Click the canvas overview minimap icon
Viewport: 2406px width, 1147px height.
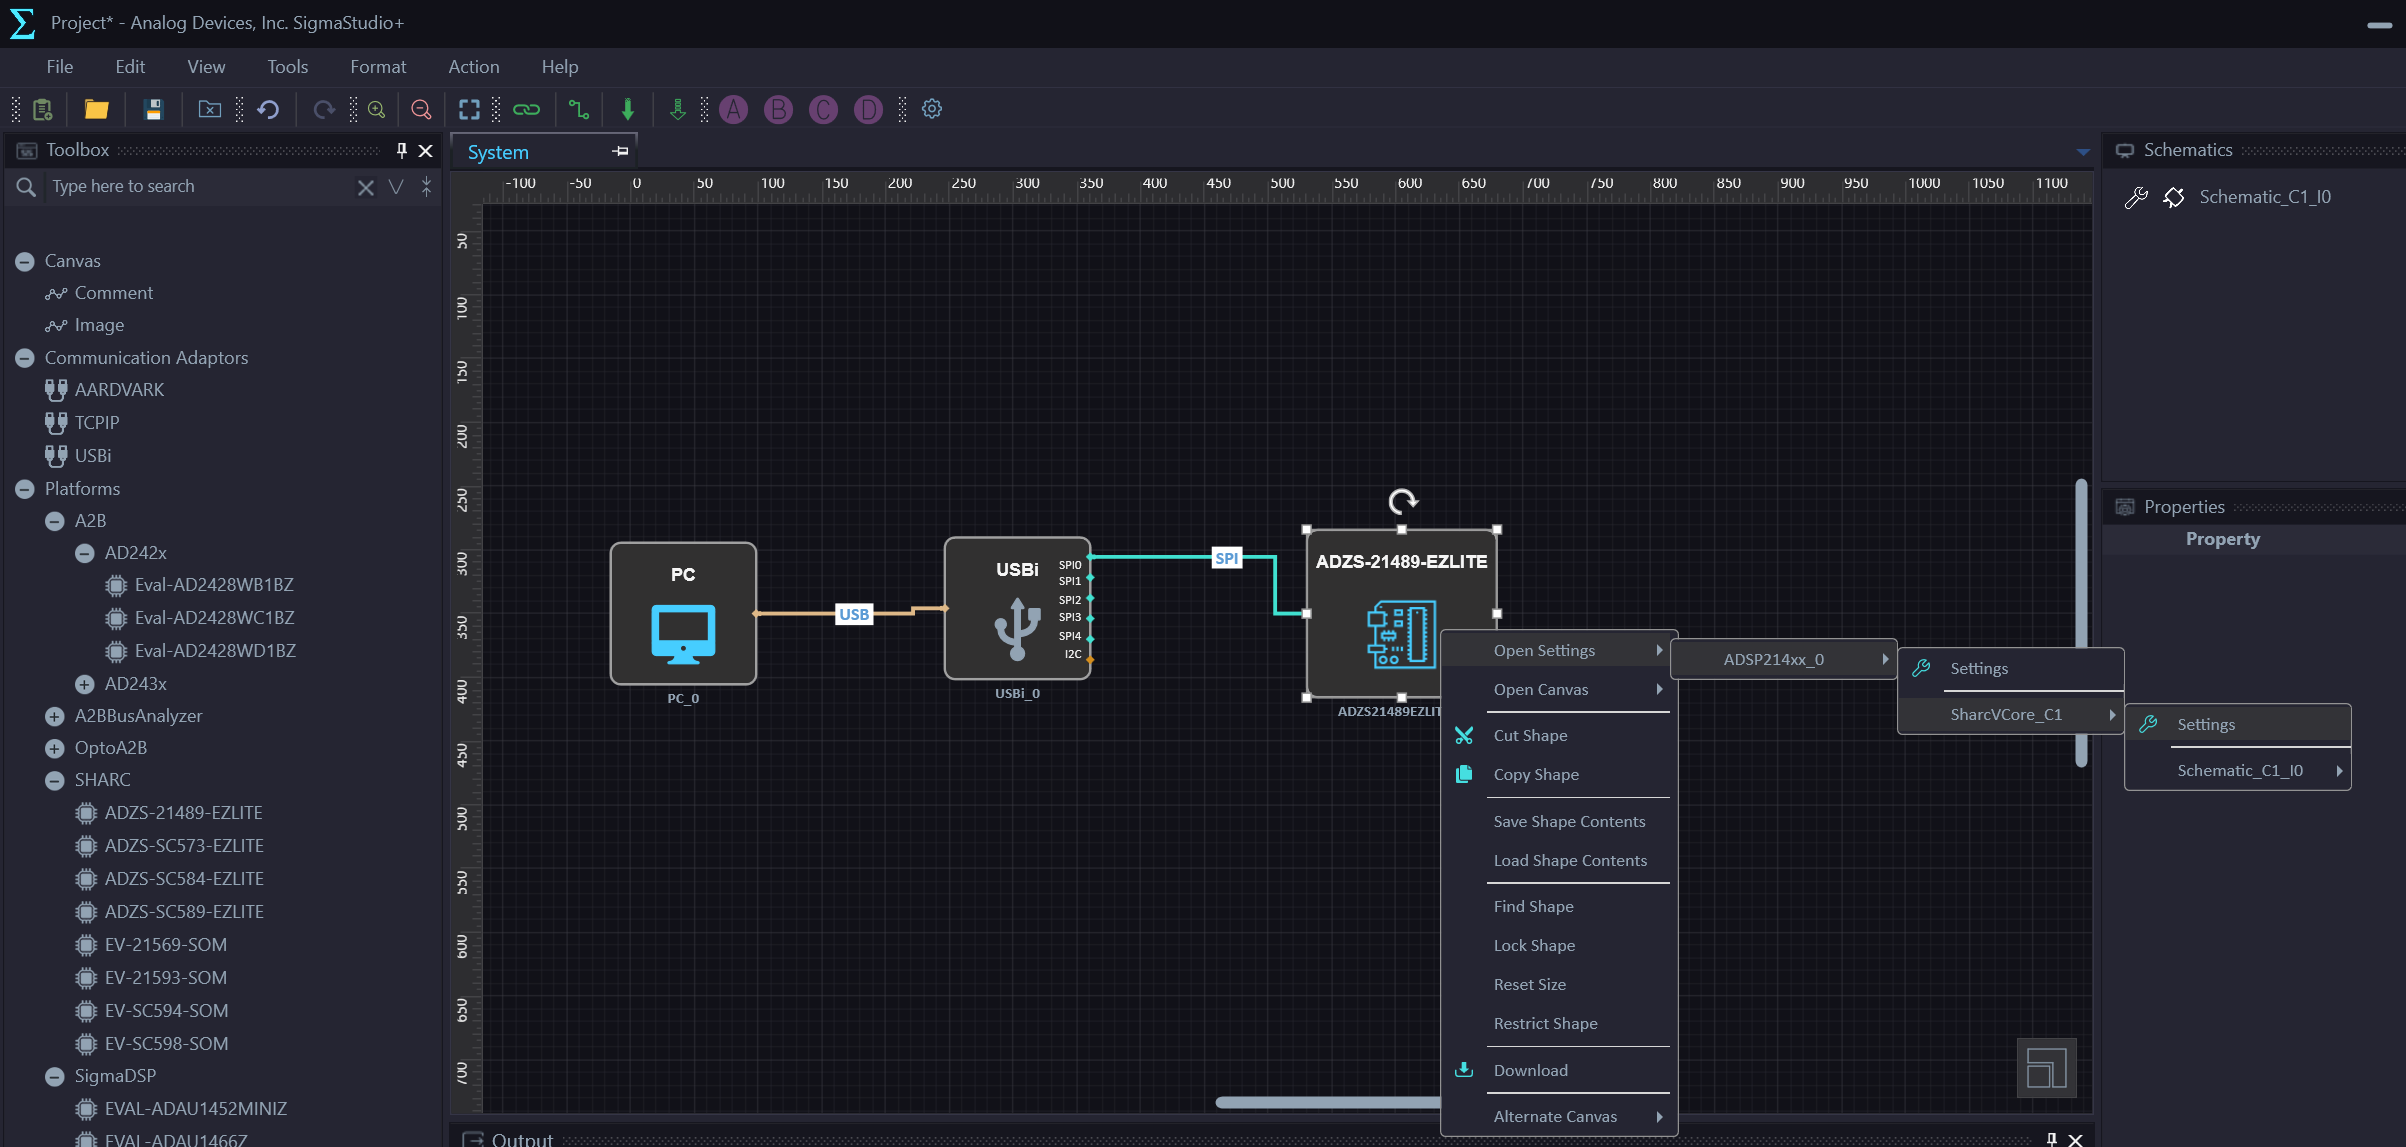point(2046,1068)
